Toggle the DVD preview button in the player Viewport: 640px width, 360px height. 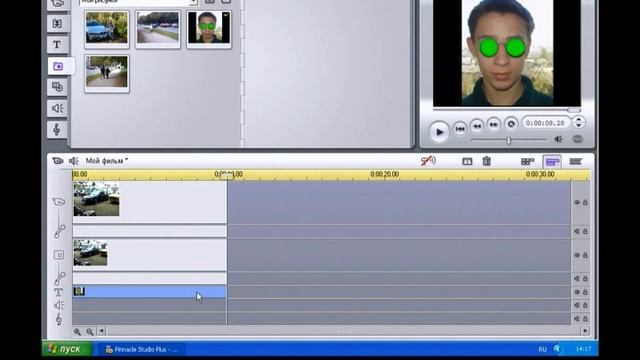coord(578,139)
